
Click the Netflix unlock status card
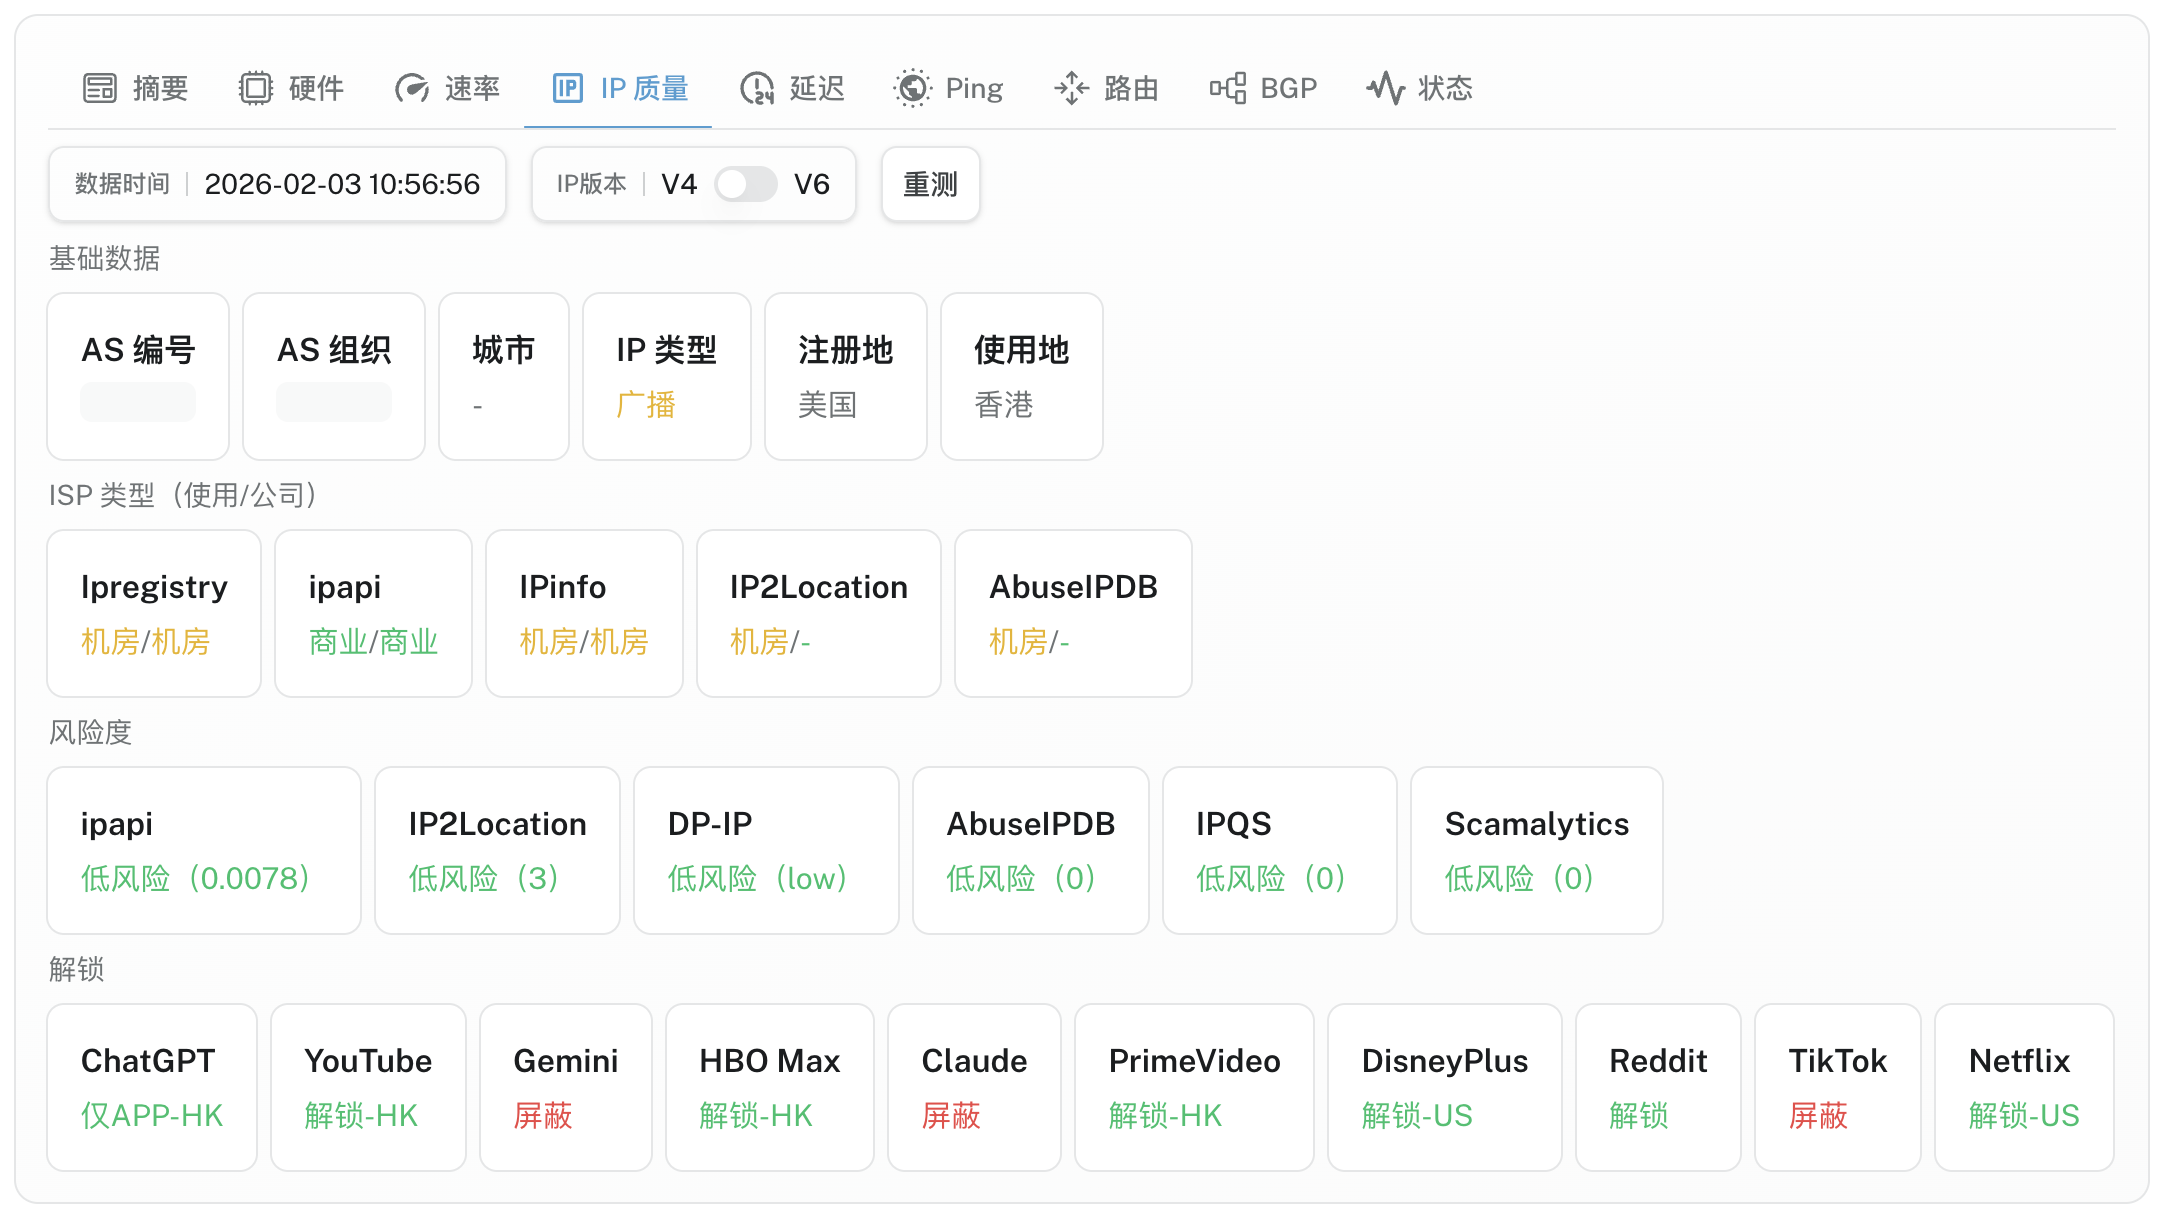(2023, 1087)
